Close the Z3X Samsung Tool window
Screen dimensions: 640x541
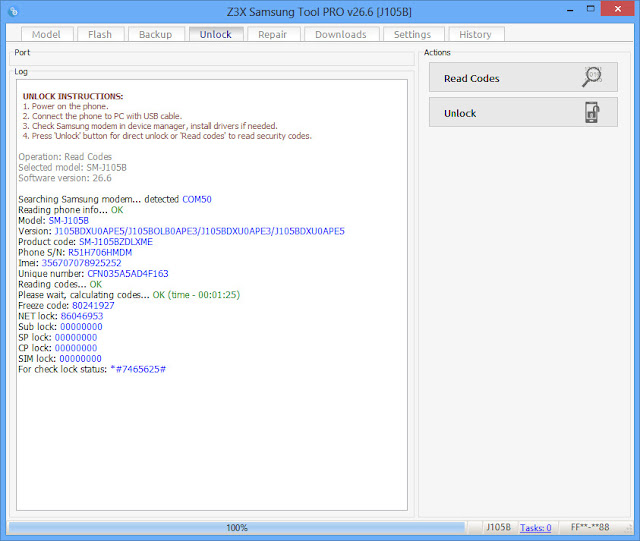tap(618, 9)
